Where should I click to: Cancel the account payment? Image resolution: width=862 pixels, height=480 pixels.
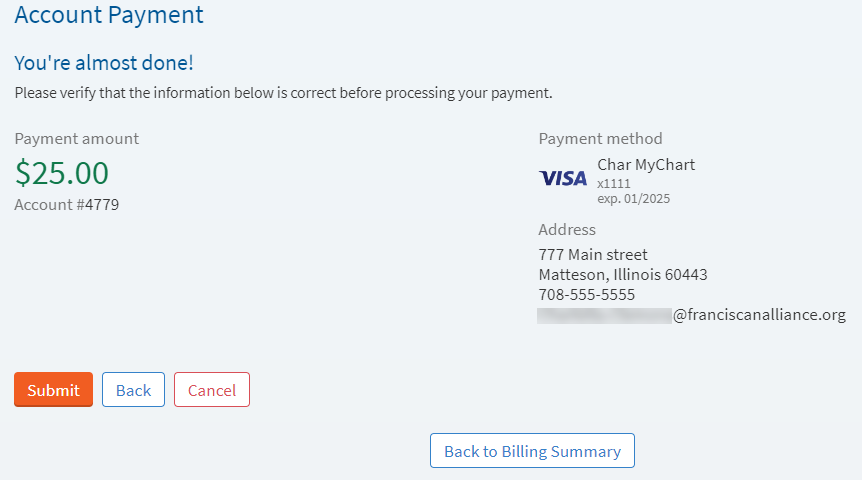tap(212, 390)
